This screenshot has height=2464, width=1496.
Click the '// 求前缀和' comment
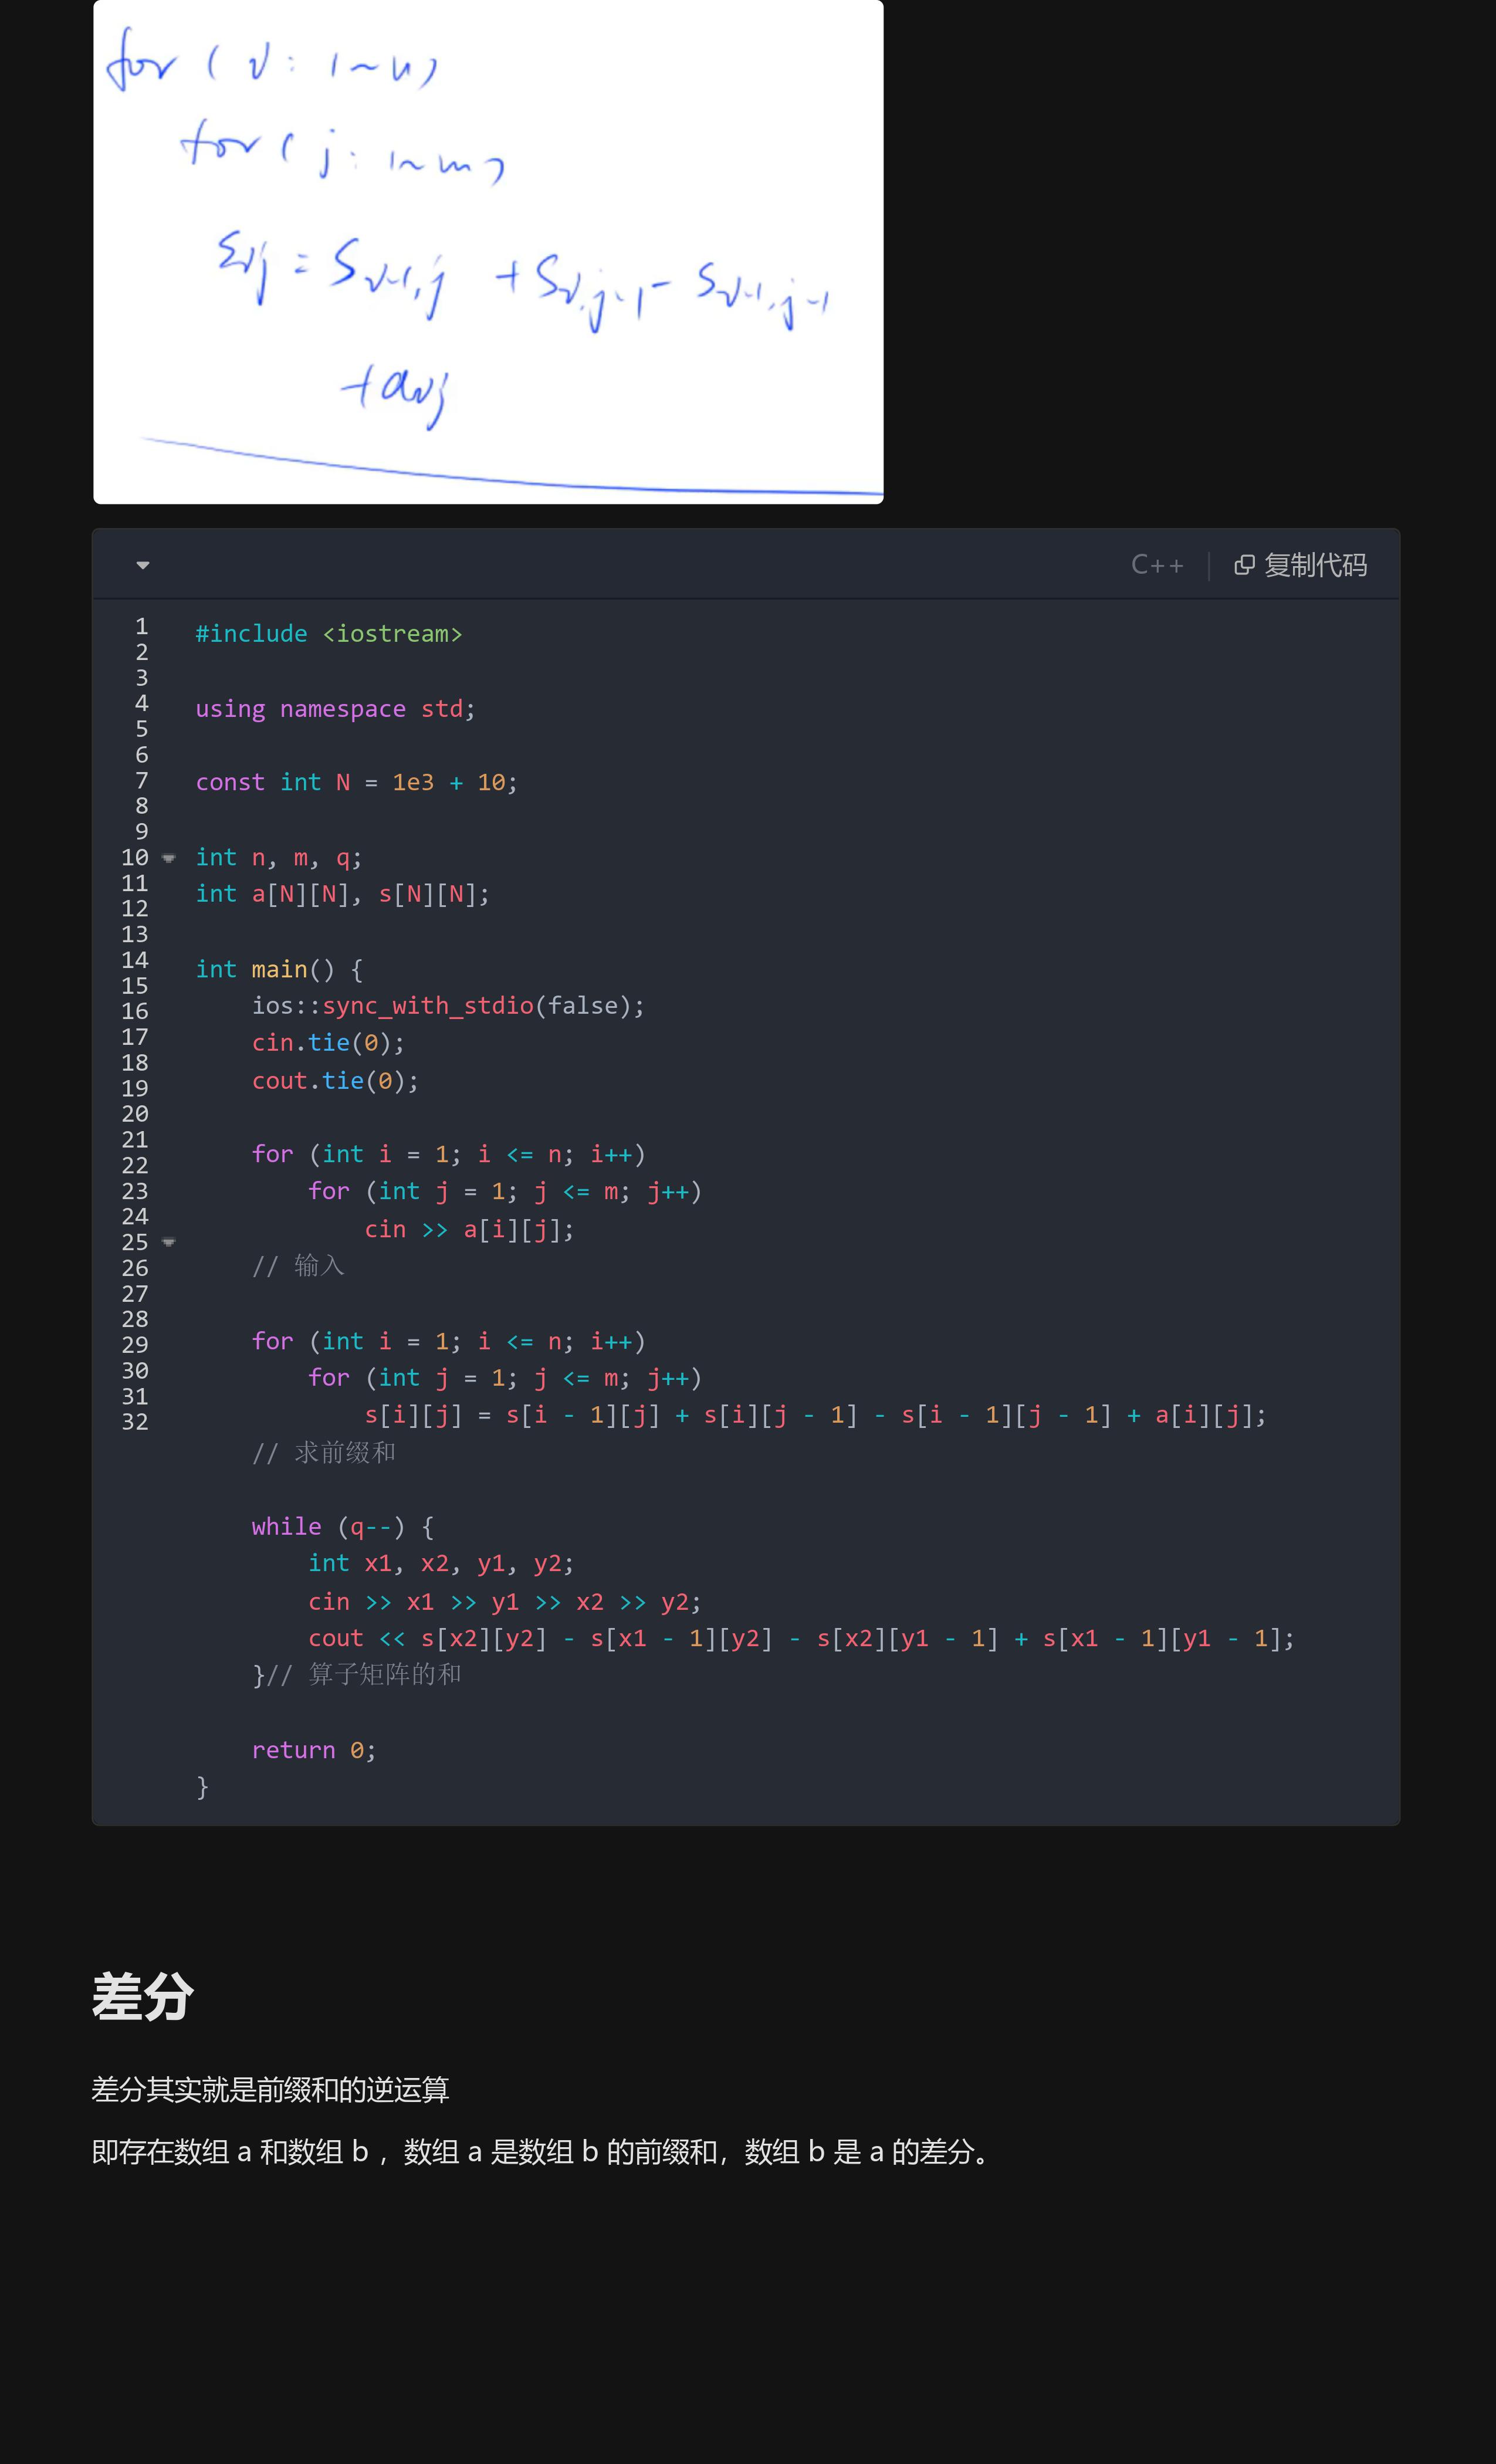point(323,1452)
